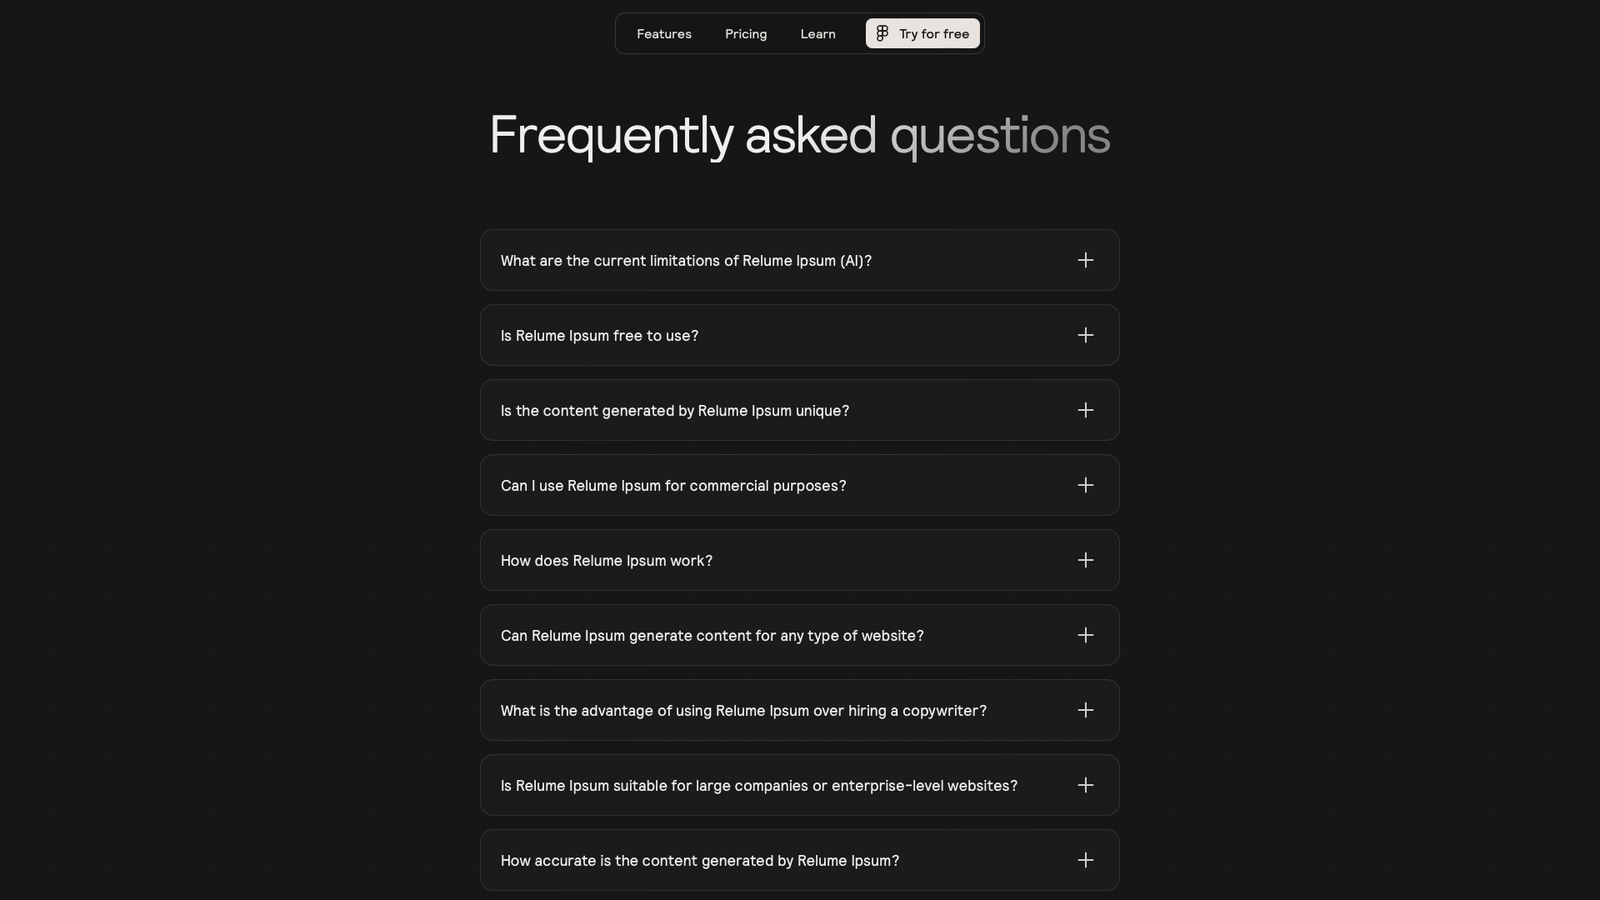Screen dimensions: 1600x900
Task: Click the Figma icon in the Try for free button
Action: pos(882,34)
